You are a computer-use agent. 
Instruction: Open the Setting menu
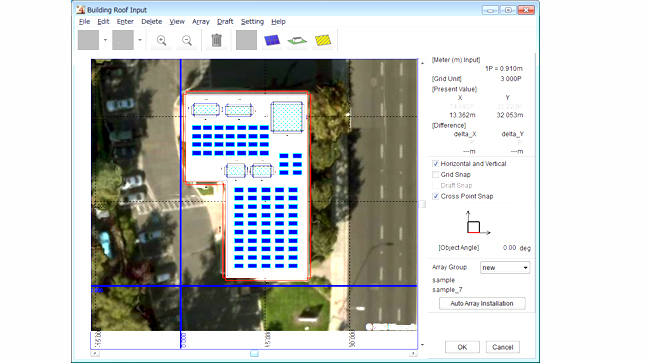point(252,21)
